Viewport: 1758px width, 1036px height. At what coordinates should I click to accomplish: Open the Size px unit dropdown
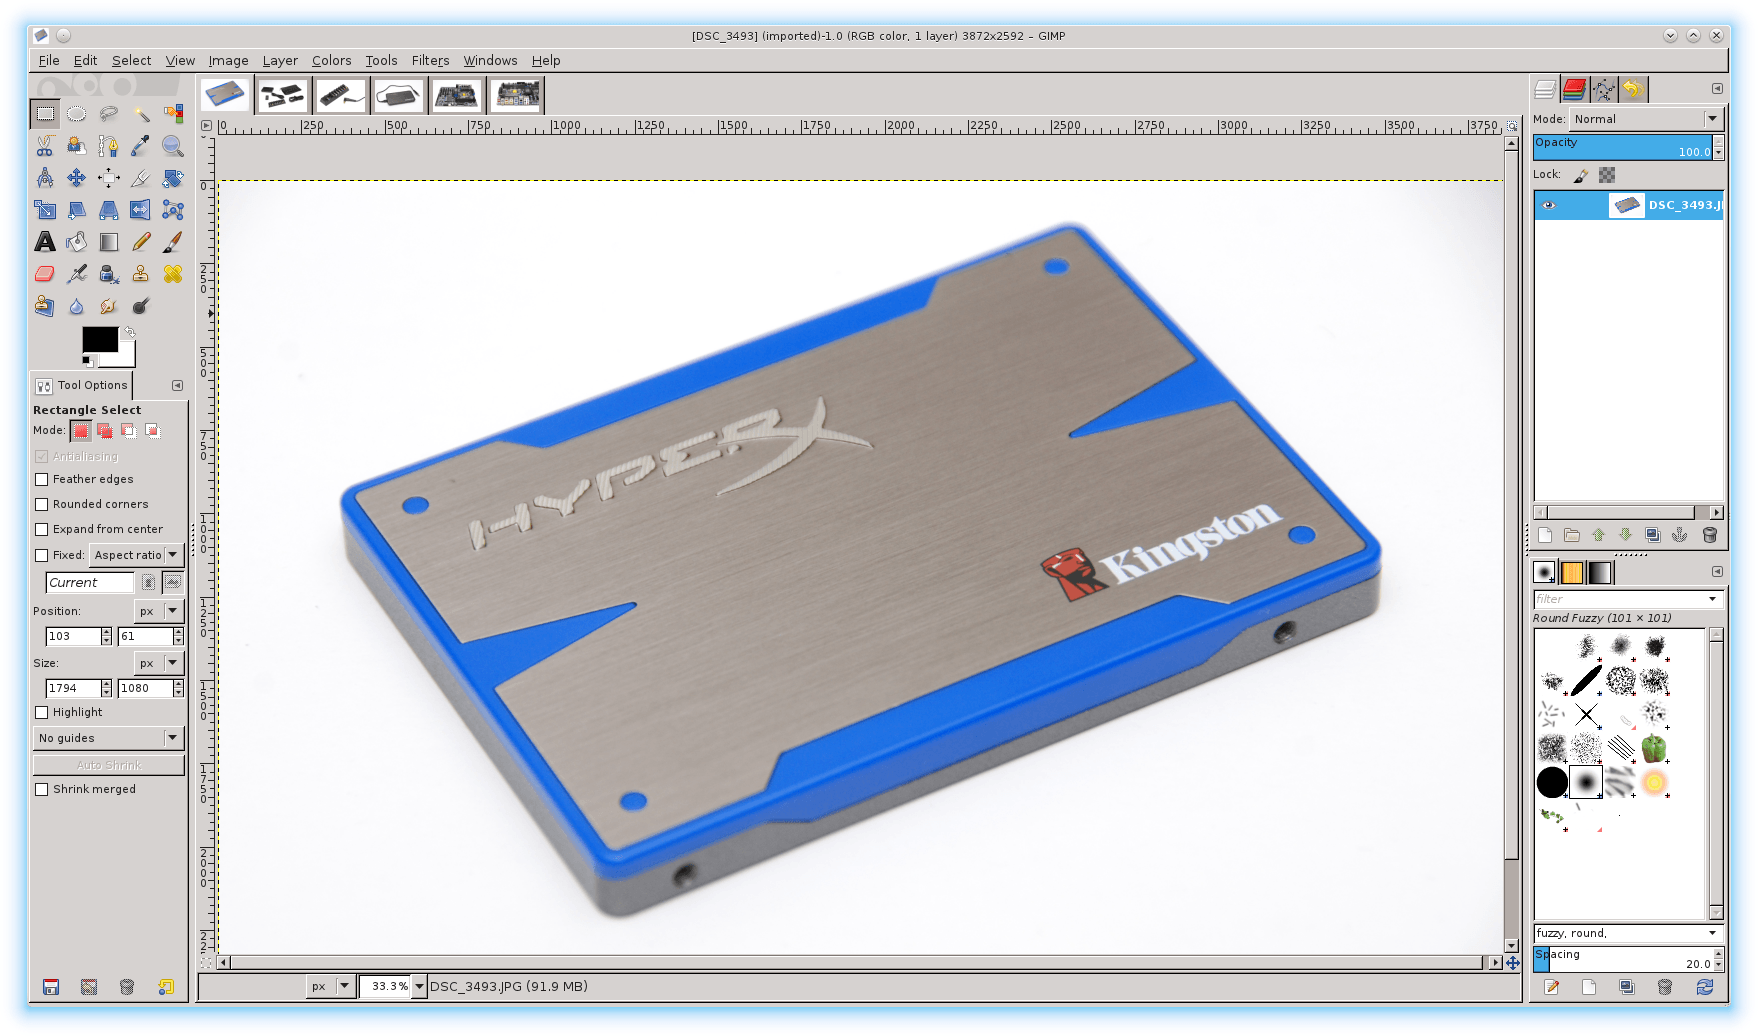159,663
